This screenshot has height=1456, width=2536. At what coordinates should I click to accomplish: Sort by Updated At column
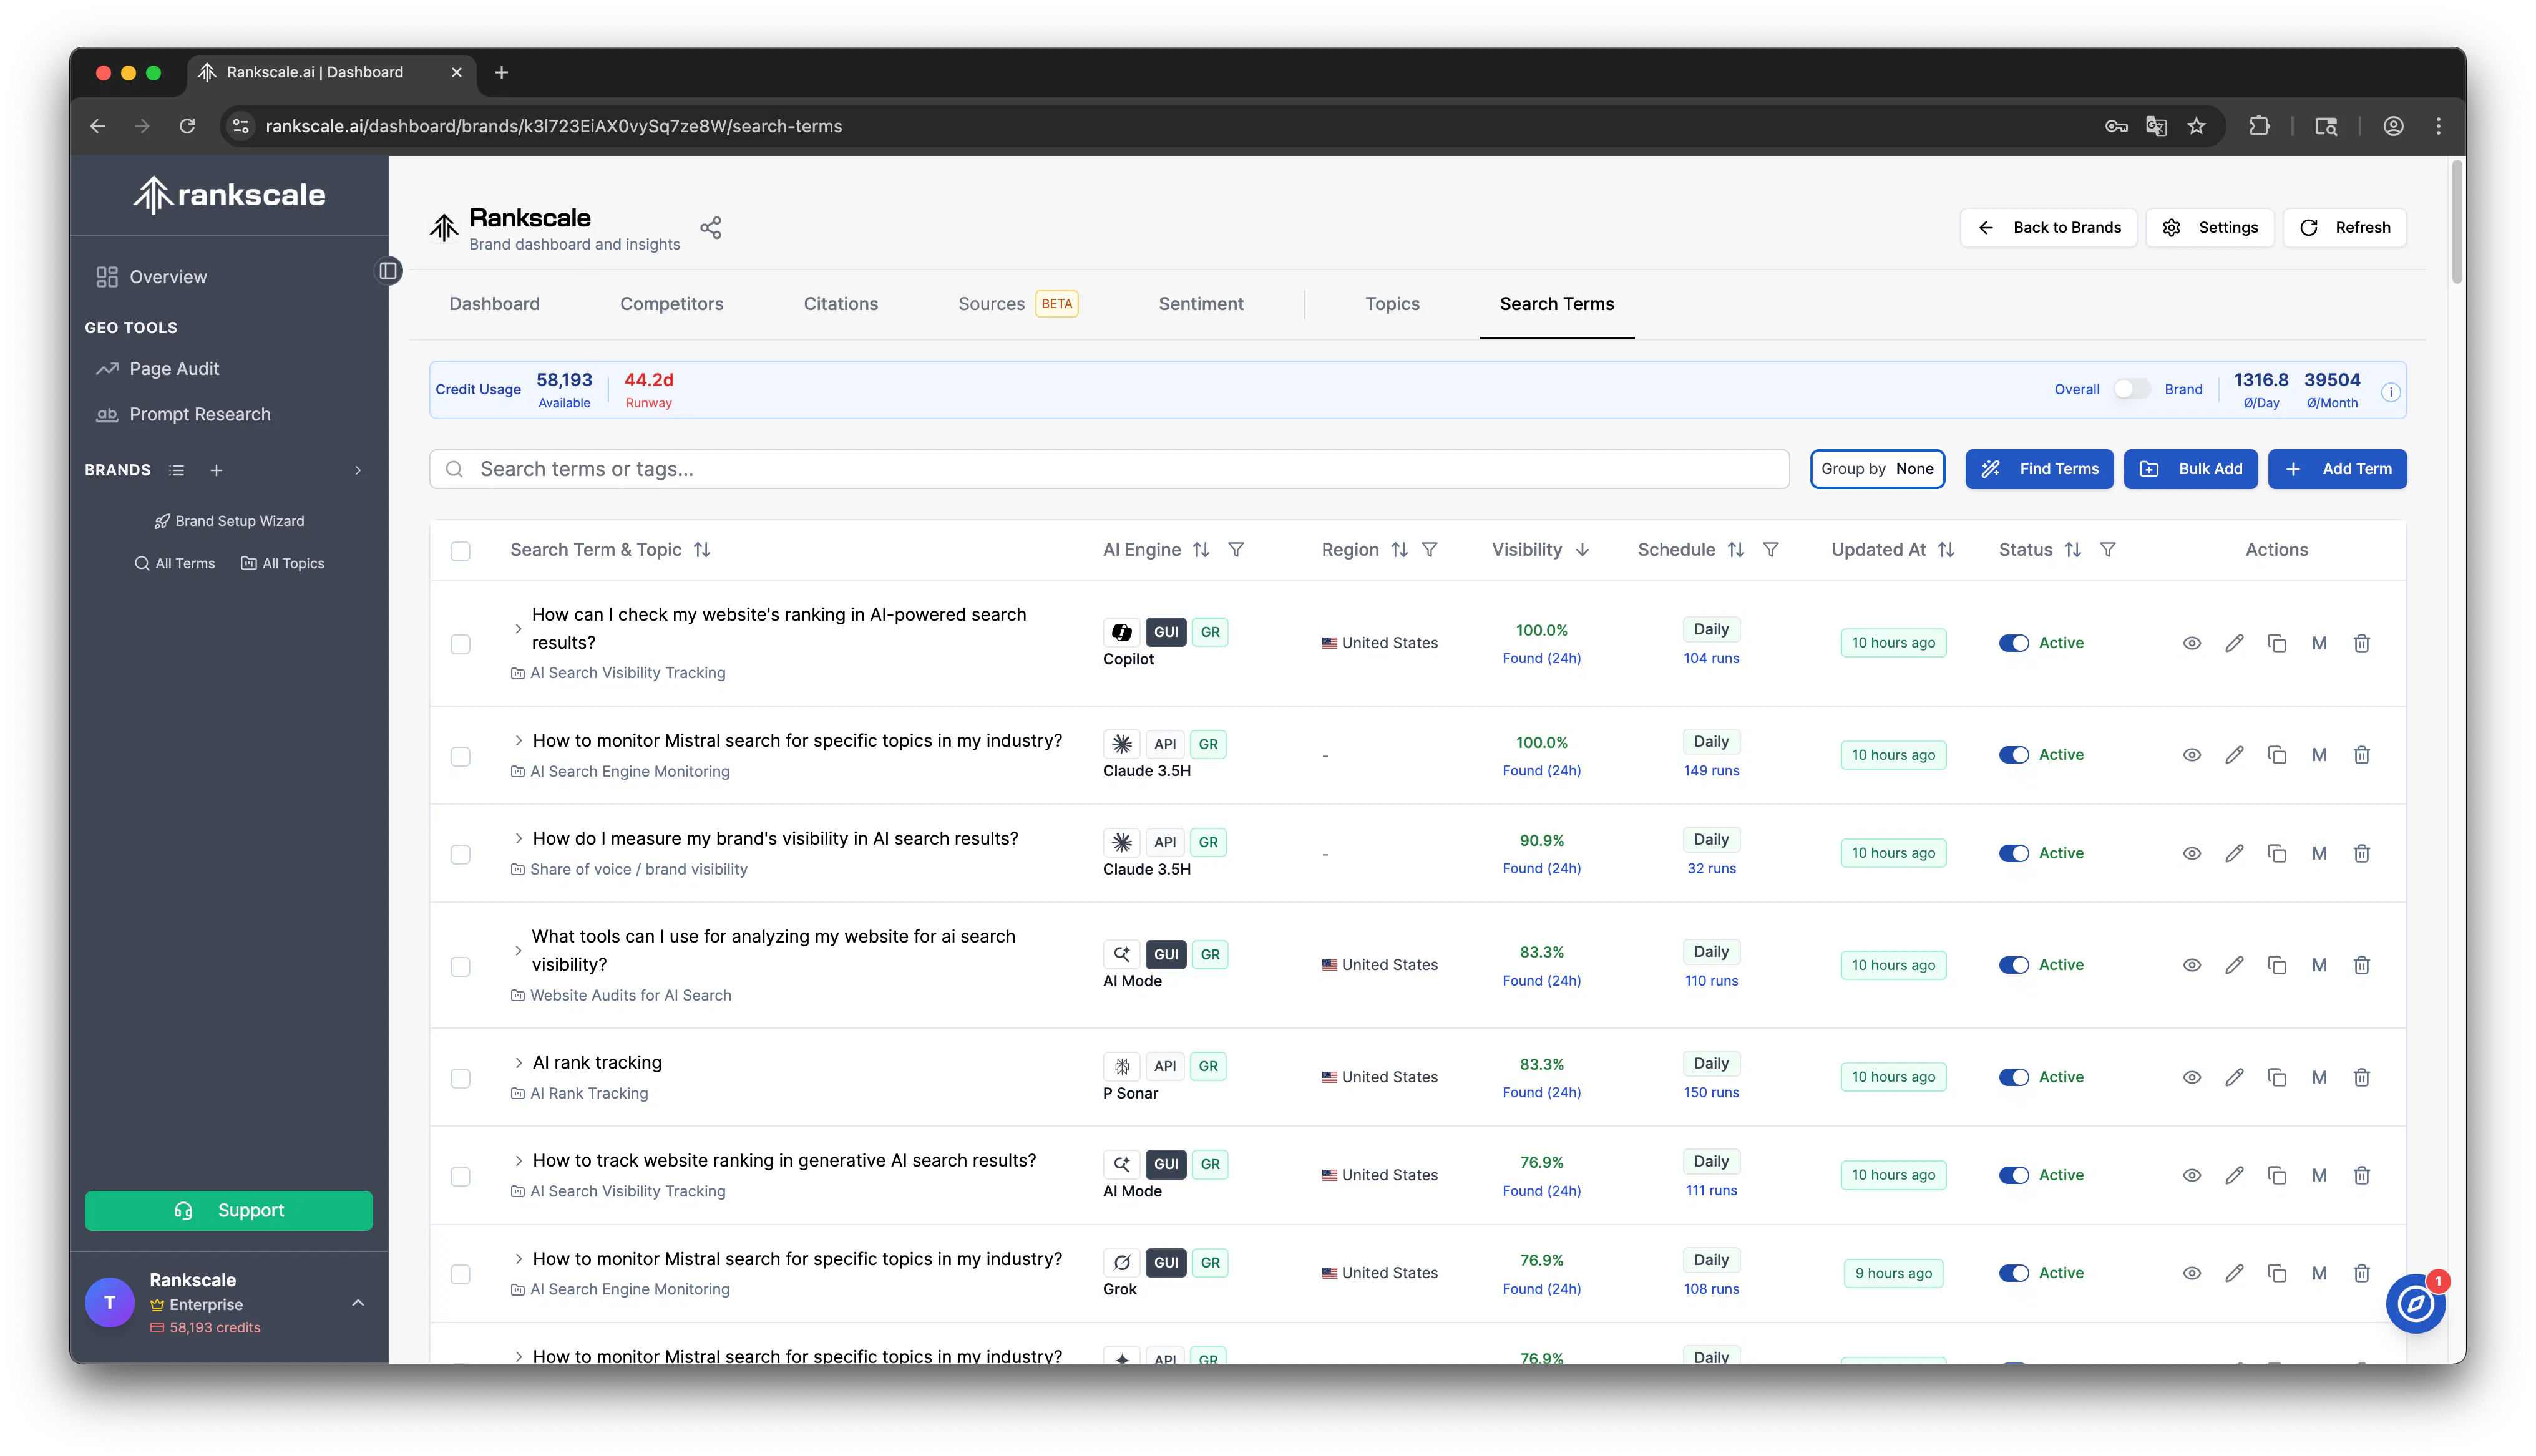click(x=1946, y=550)
